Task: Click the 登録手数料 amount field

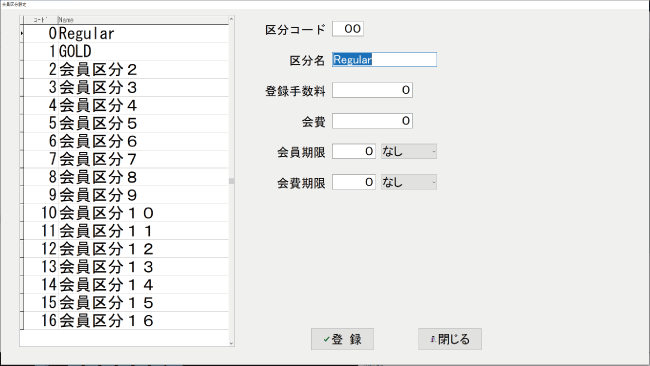Action: coord(372,90)
